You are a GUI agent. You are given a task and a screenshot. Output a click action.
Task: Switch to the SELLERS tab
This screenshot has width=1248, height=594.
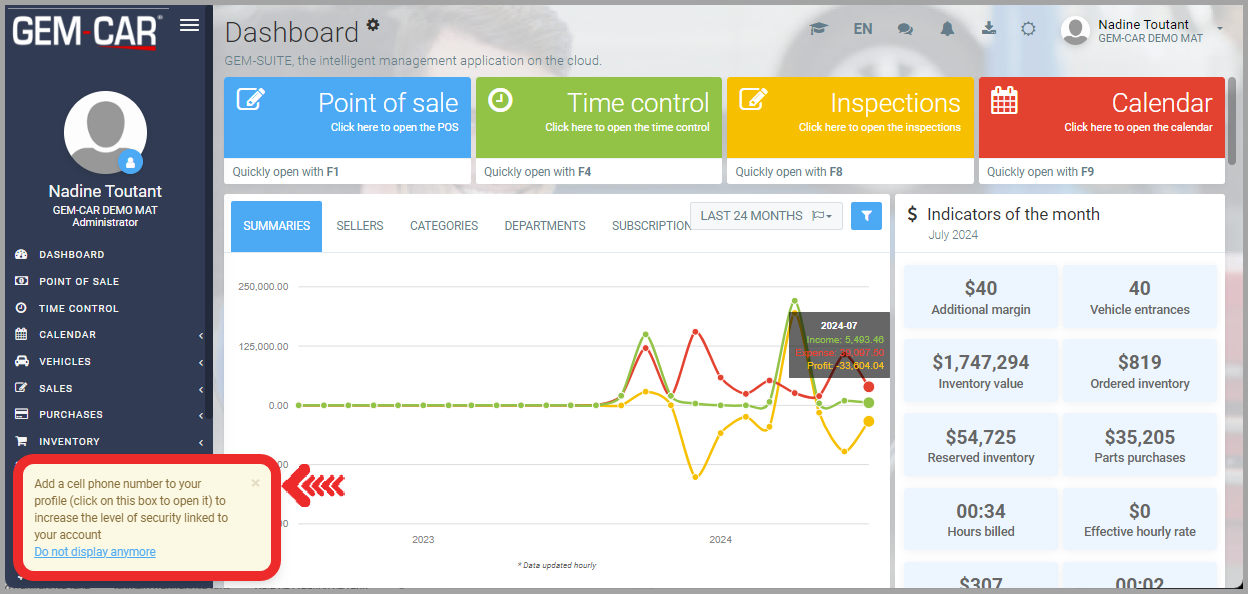[x=359, y=226]
